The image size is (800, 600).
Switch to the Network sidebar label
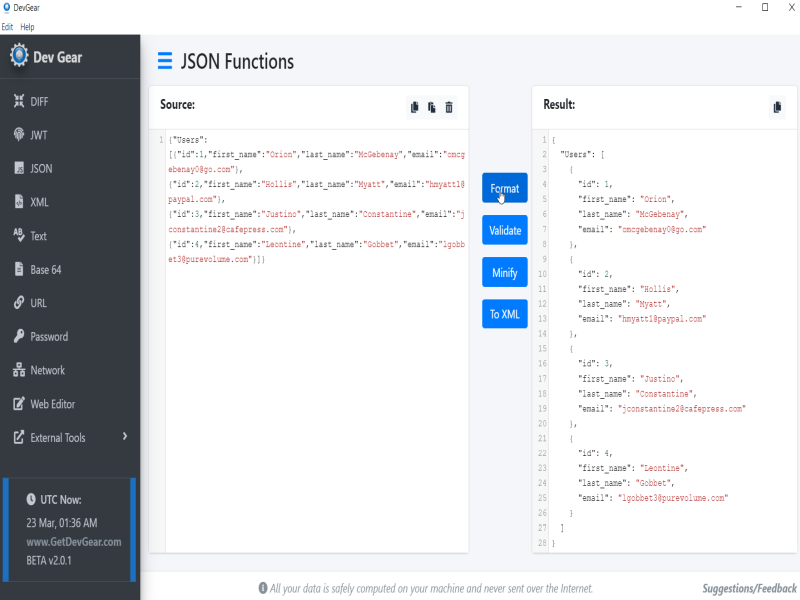pyautogui.click(x=47, y=370)
